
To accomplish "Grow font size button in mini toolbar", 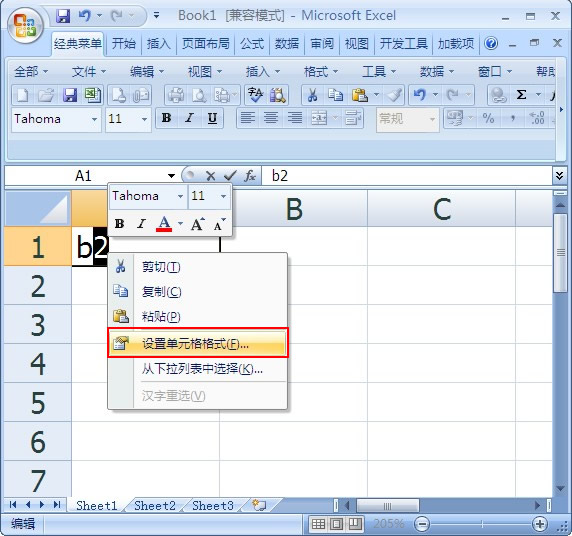I will [x=197, y=224].
